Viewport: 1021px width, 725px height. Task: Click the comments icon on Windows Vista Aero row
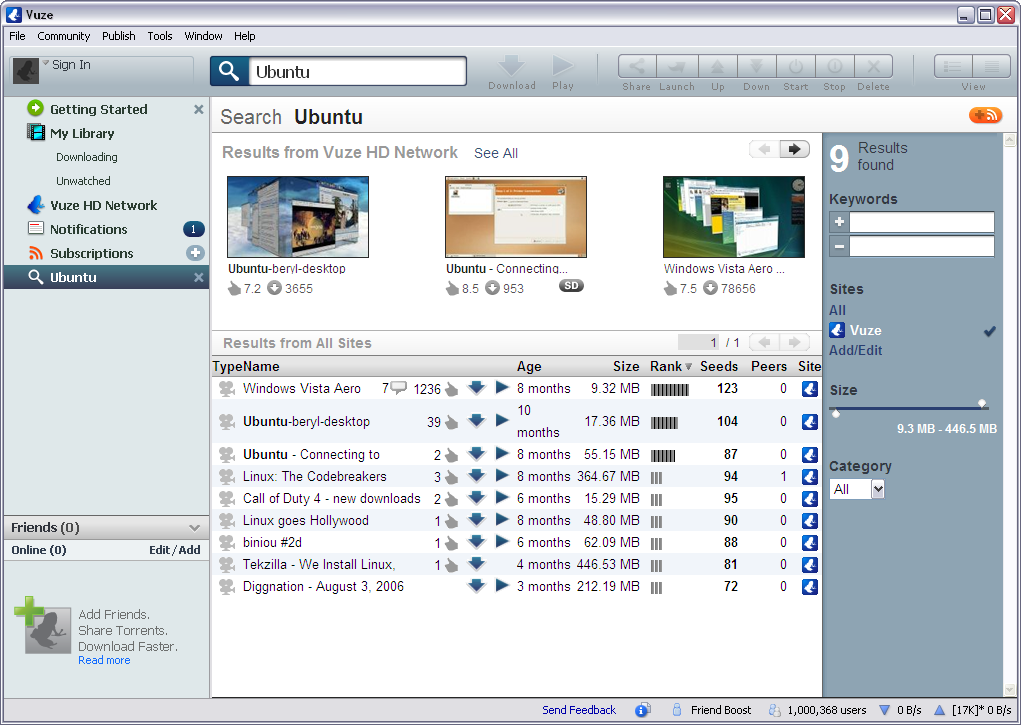tap(399, 388)
